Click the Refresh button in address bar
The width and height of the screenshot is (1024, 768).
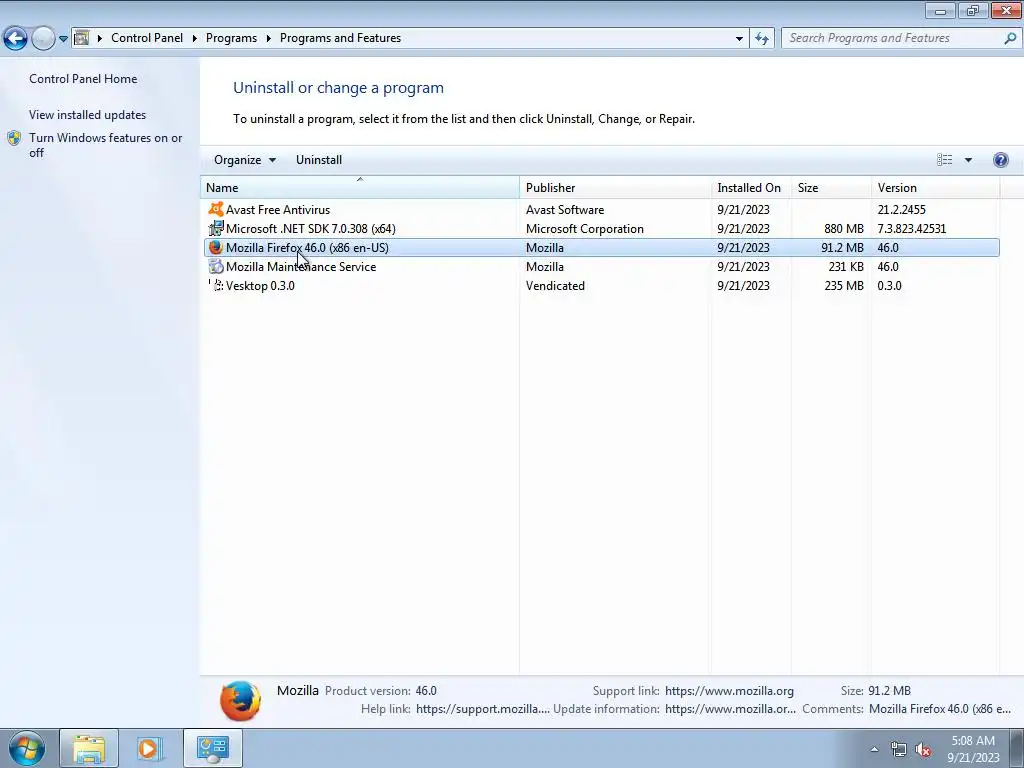[x=761, y=39]
